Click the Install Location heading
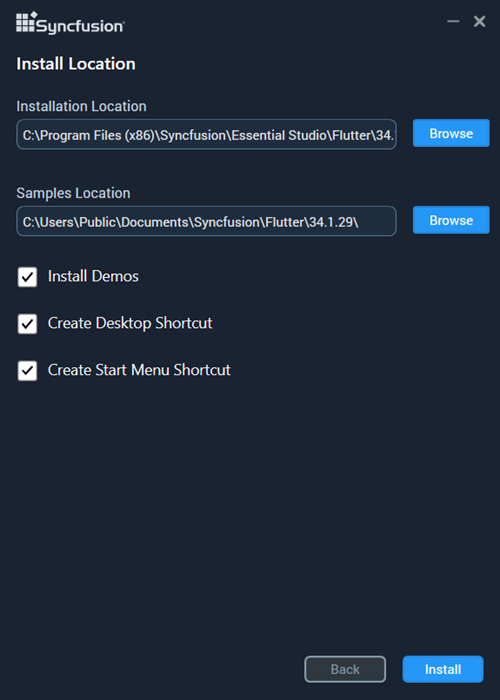This screenshot has height=700, width=500. coord(76,64)
